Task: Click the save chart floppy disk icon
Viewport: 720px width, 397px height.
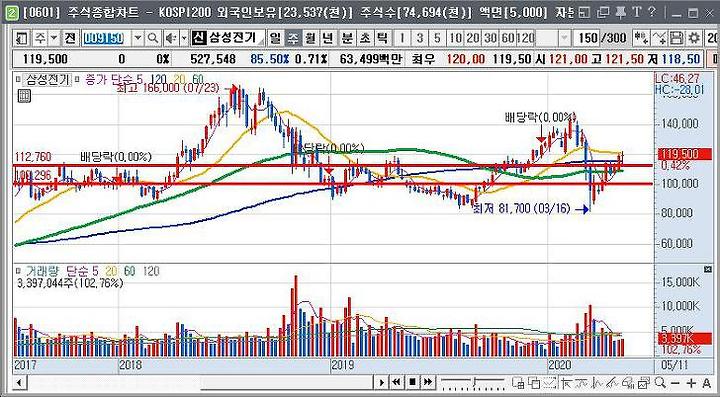Action: (x=676, y=38)
